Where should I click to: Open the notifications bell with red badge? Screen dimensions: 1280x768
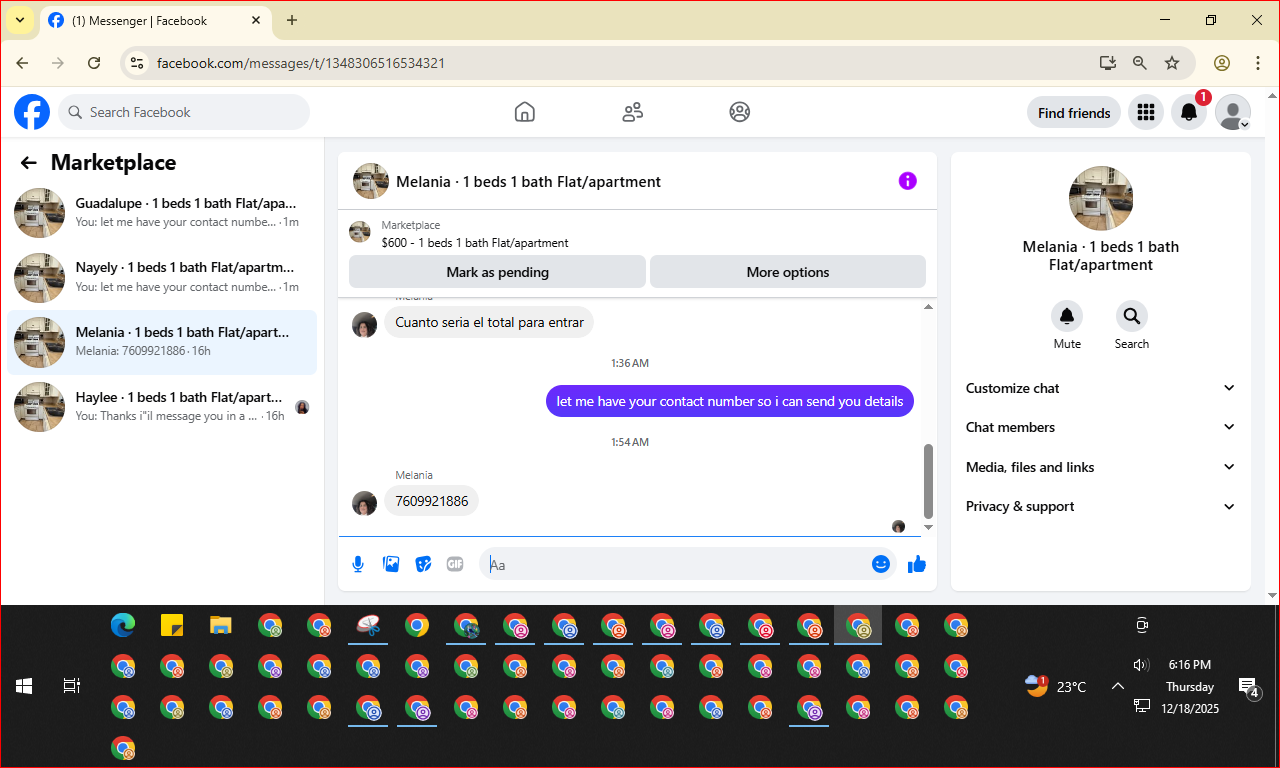tap(1189, 113)
